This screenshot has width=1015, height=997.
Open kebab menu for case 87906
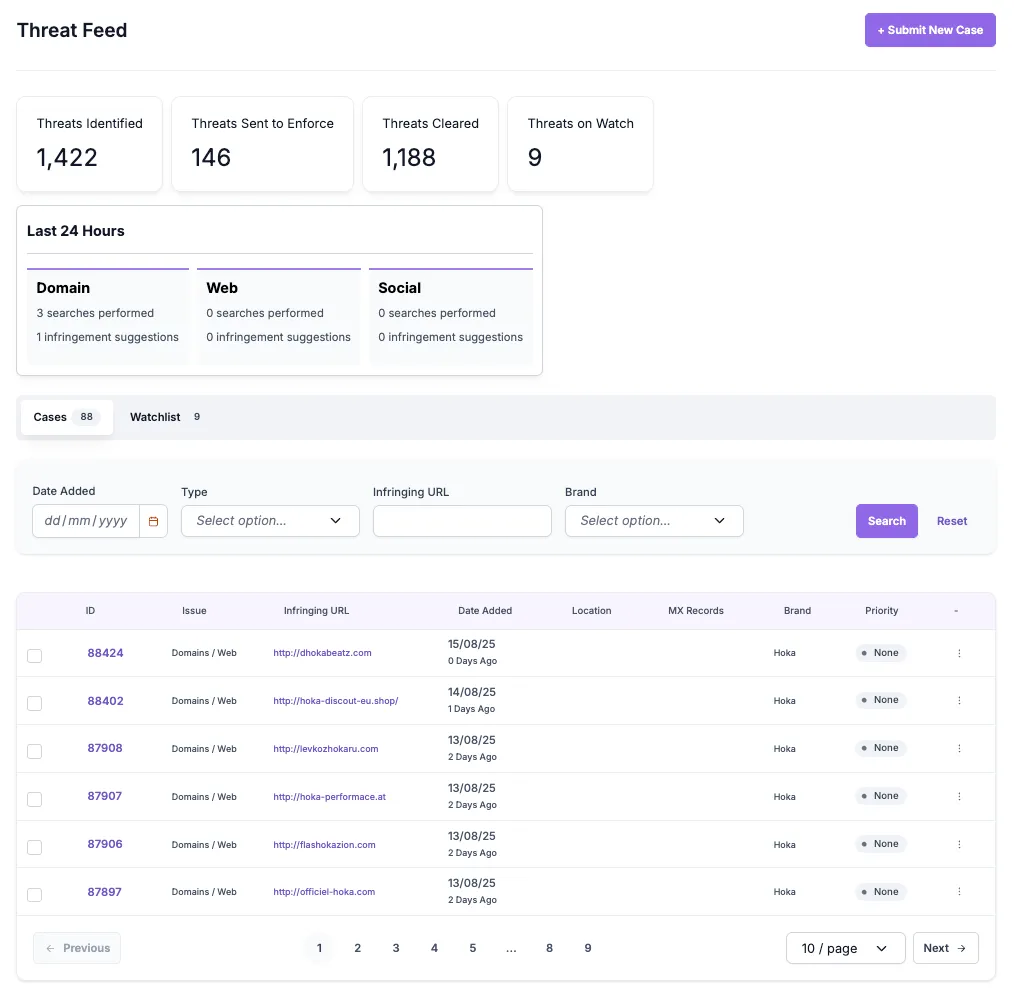coord(959,844)
